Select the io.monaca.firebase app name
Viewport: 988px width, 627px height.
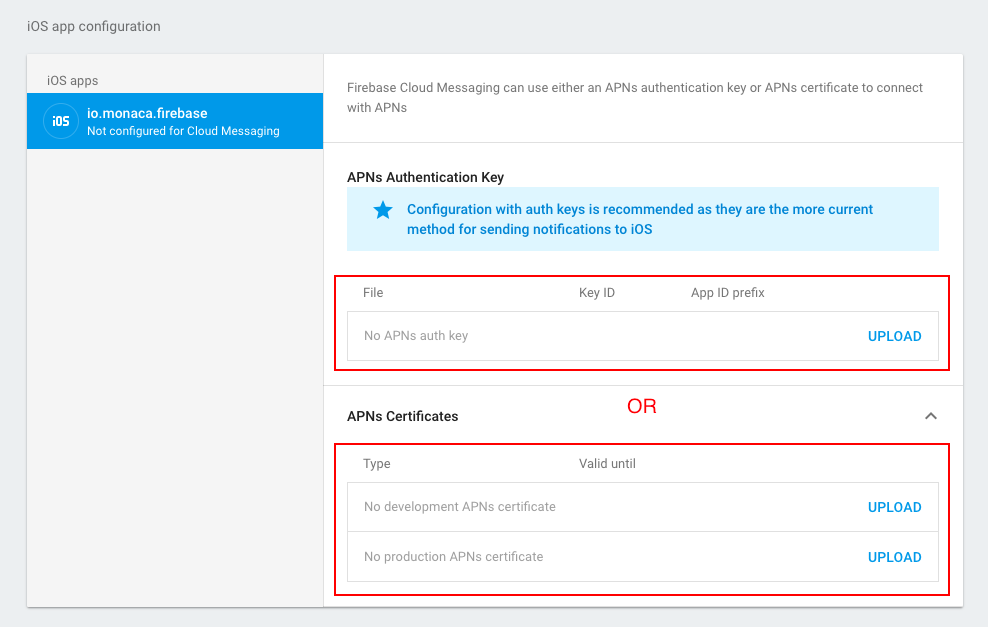click(x=147, y=113)
